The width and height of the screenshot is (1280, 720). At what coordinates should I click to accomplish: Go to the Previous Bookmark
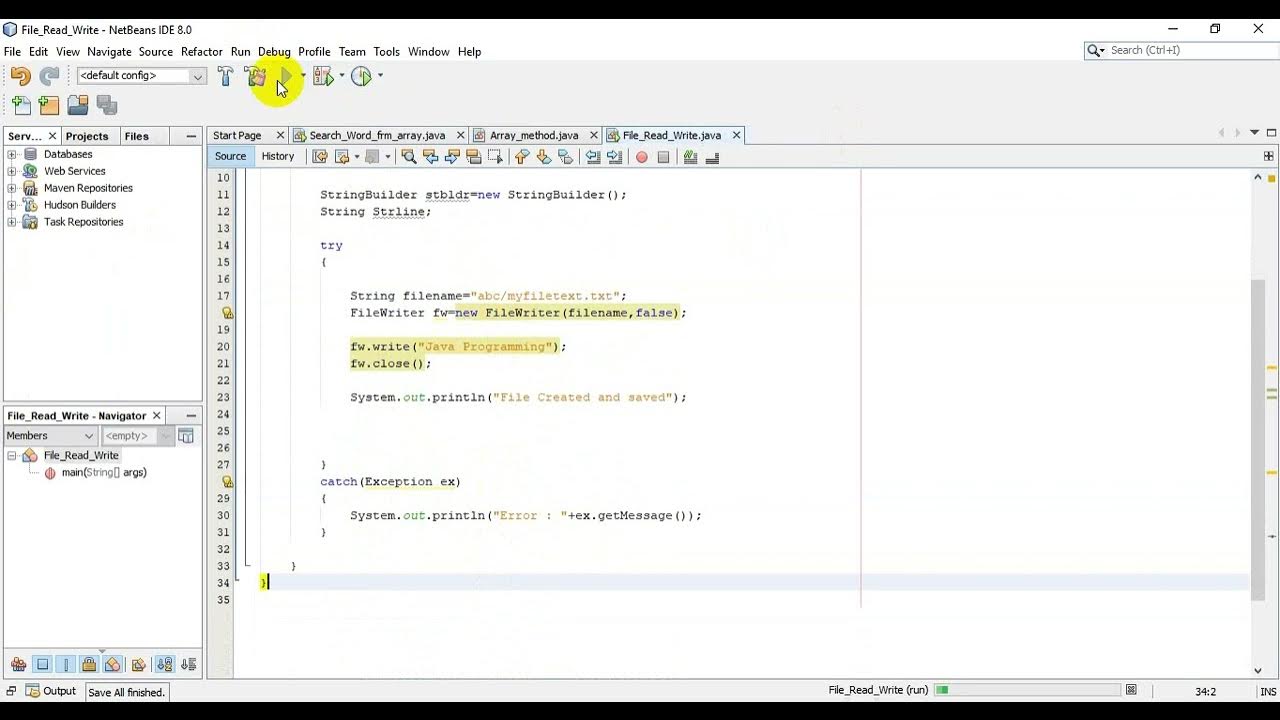coord(522,157)
